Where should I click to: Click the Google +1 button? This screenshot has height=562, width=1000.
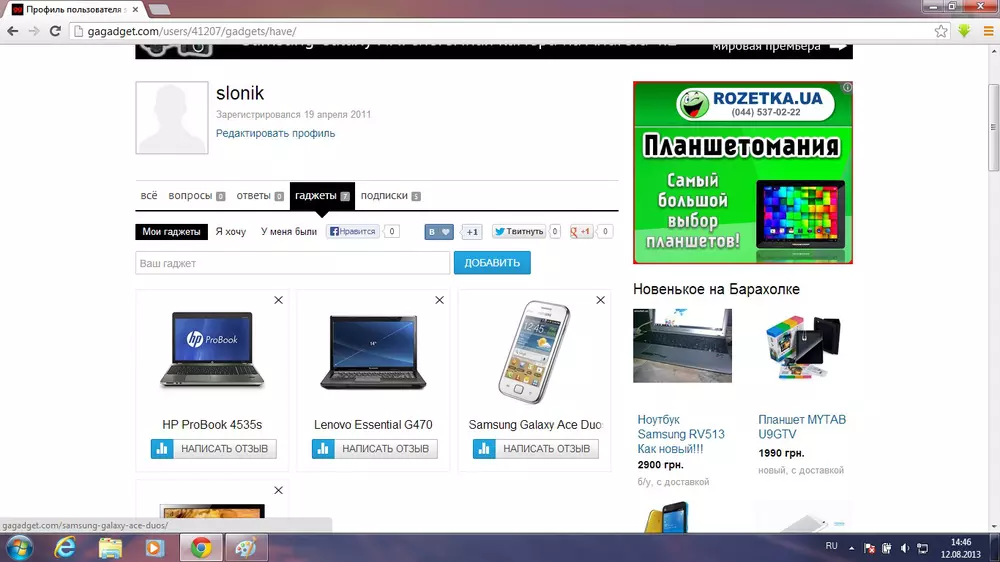point(581,231)
